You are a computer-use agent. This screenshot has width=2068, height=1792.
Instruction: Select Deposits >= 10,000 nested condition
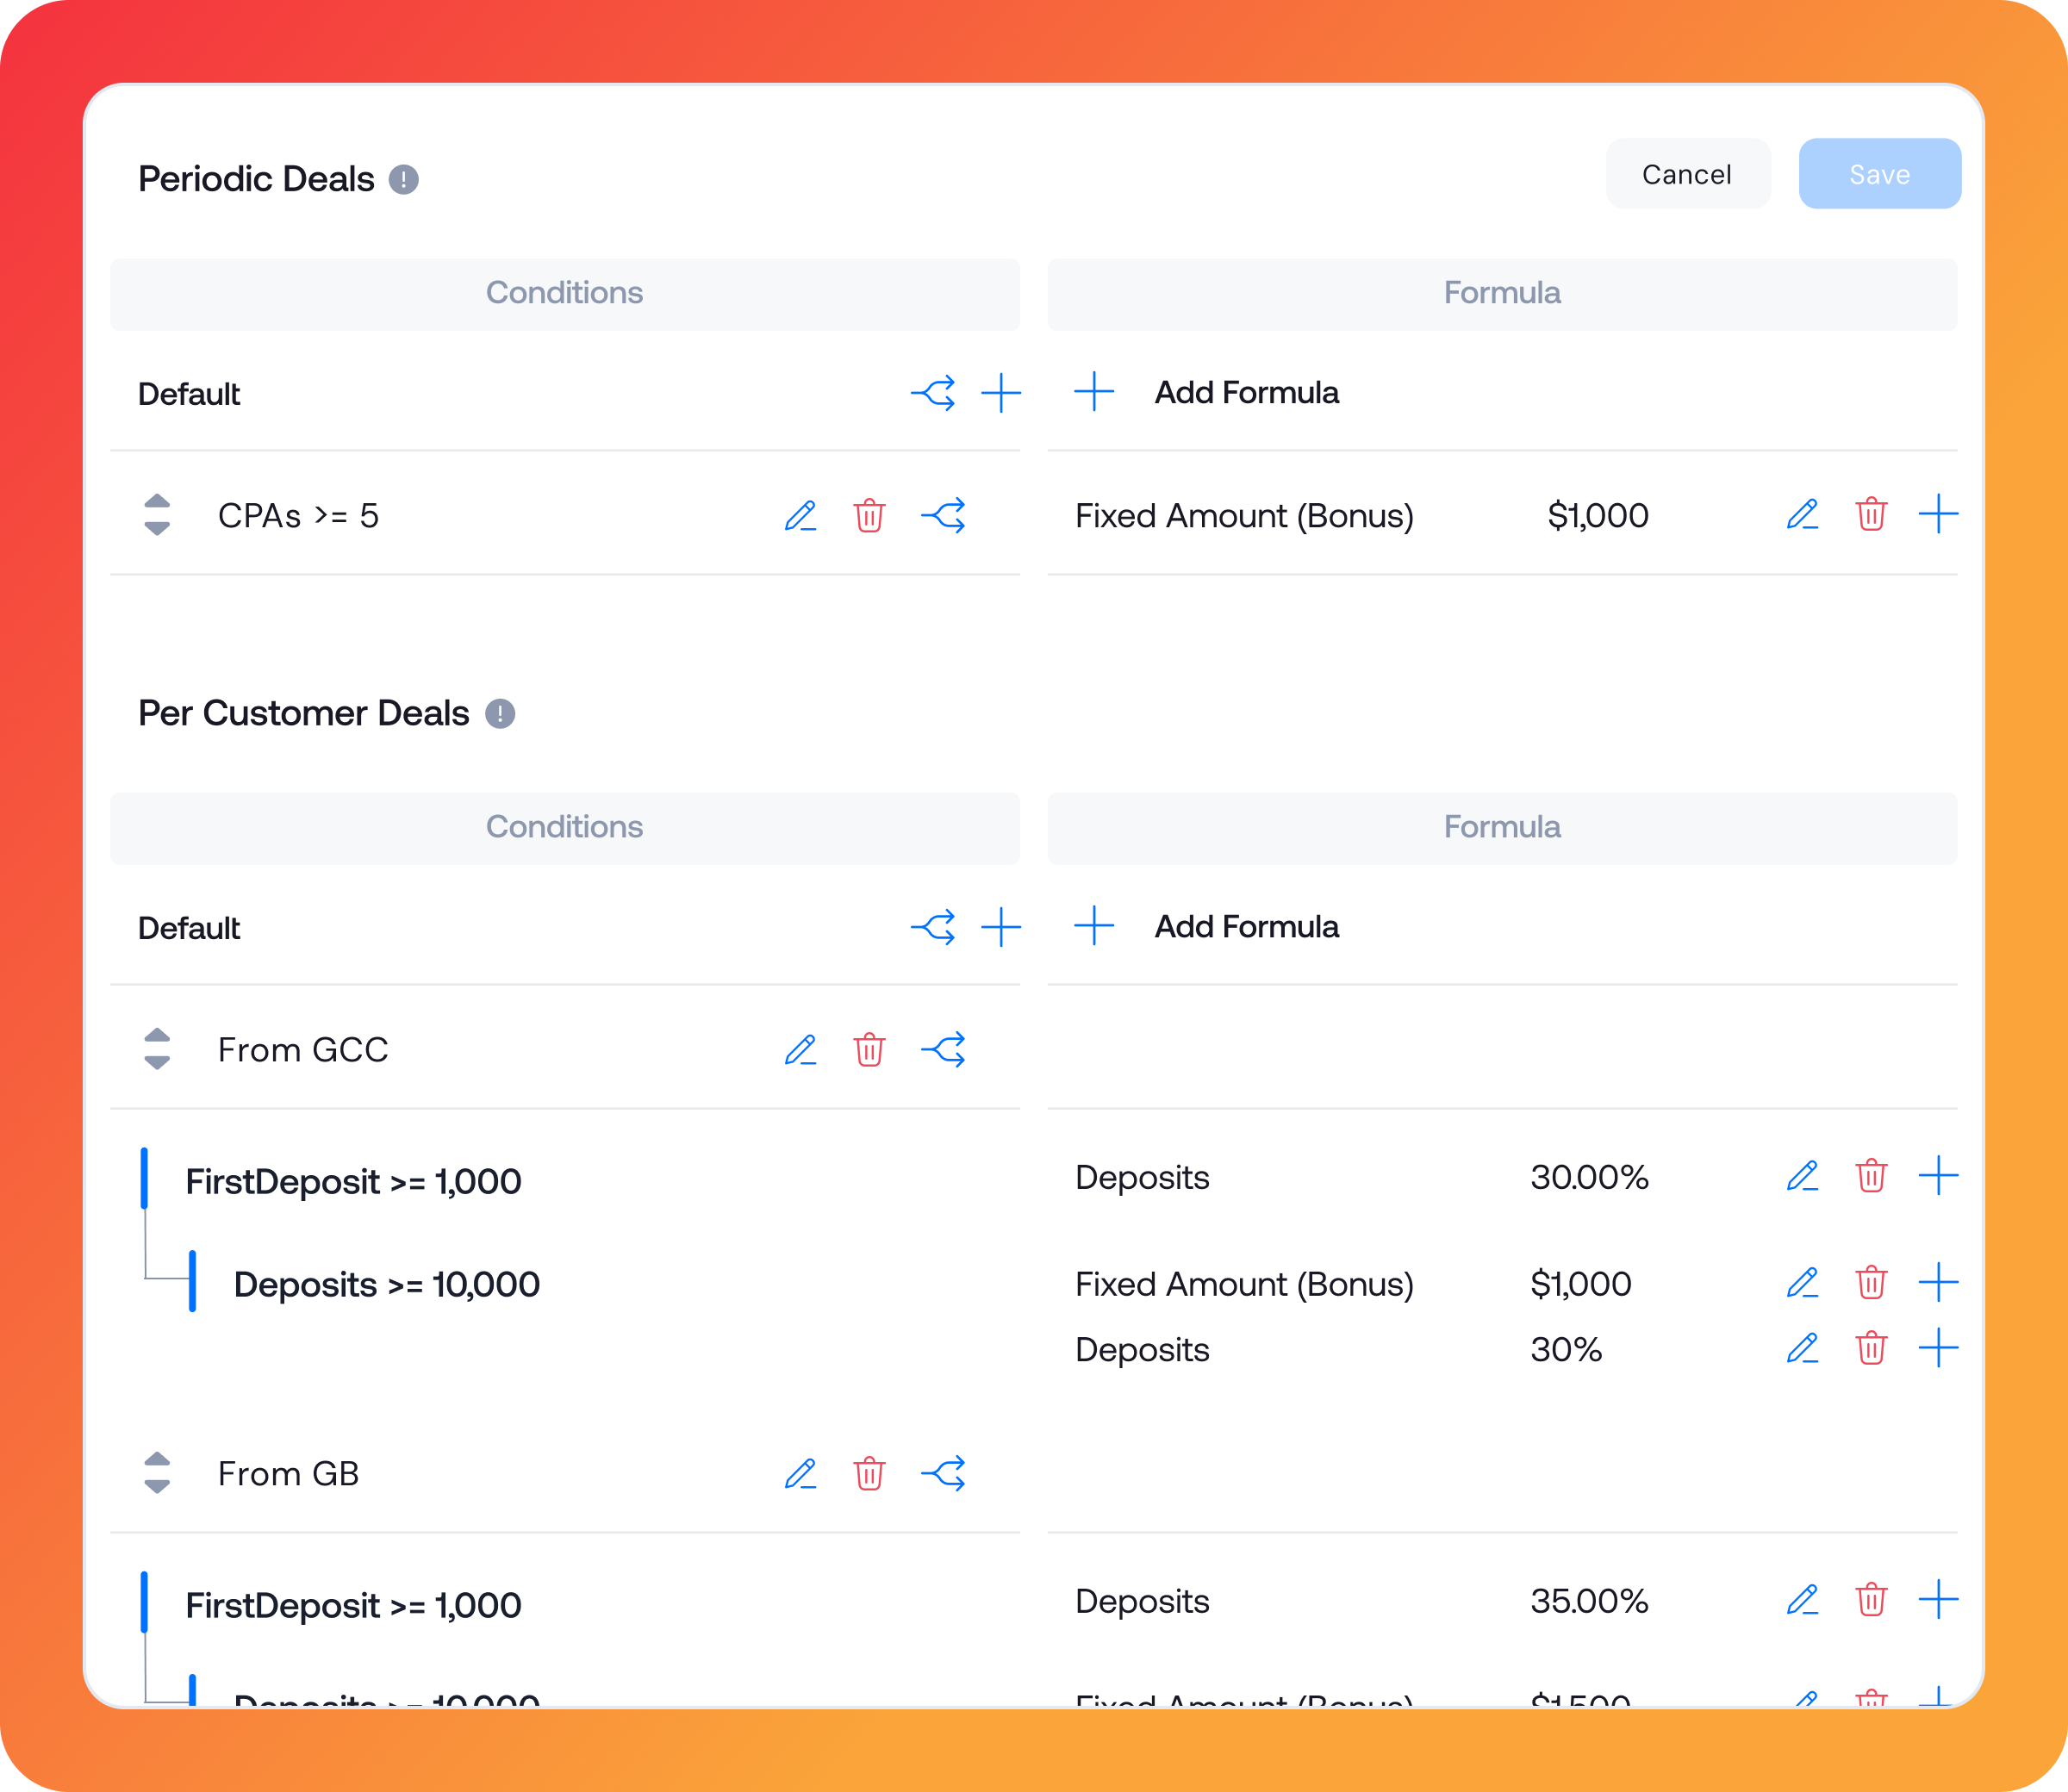[x=386, y=1285]
